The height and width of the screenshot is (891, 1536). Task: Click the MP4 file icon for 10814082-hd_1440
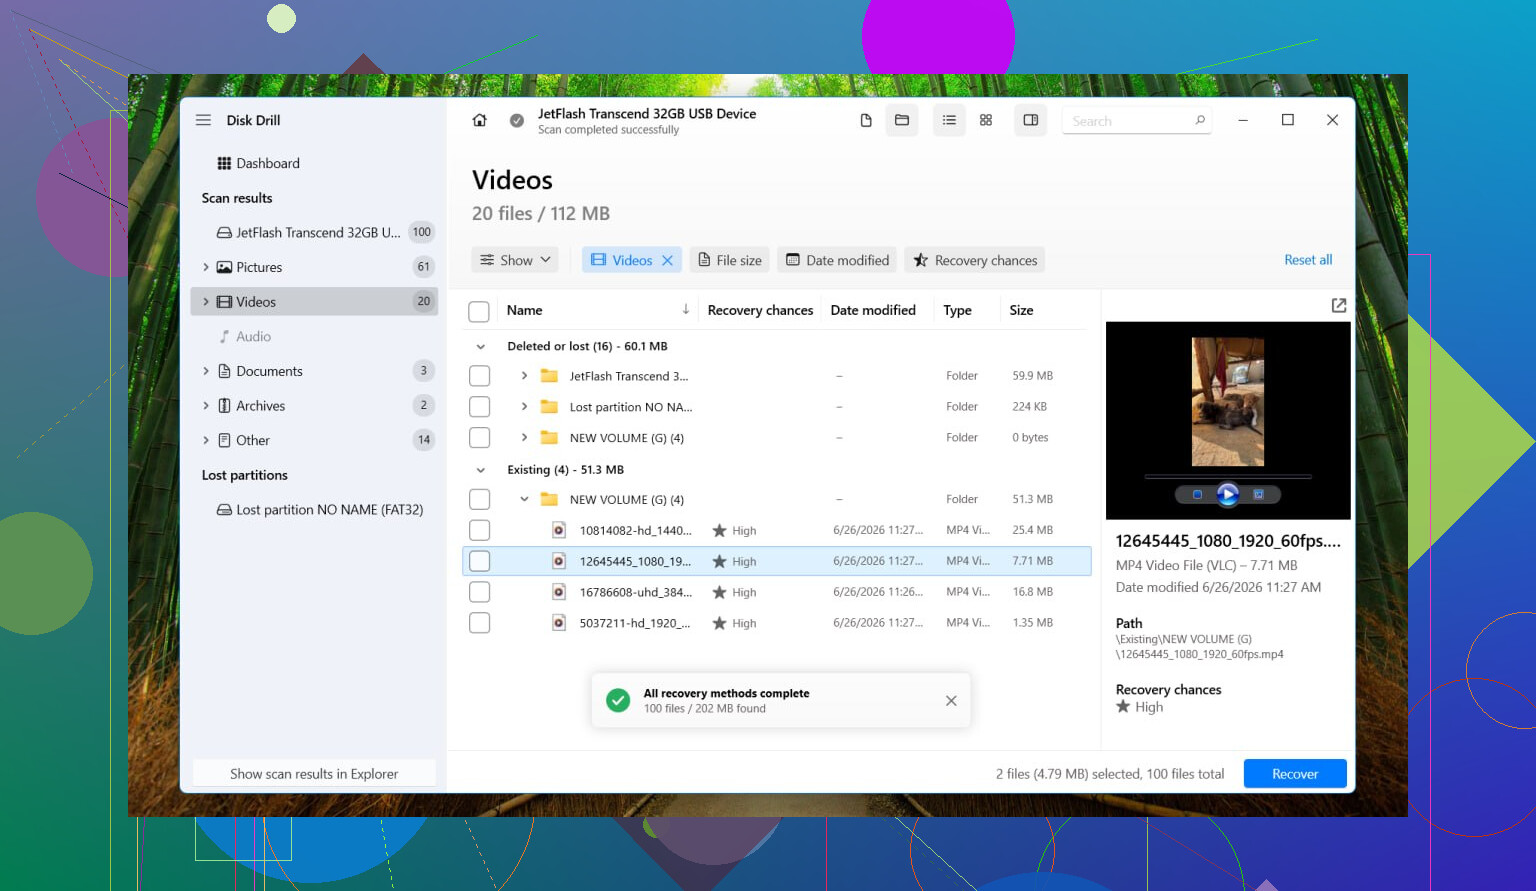[559, 530]
